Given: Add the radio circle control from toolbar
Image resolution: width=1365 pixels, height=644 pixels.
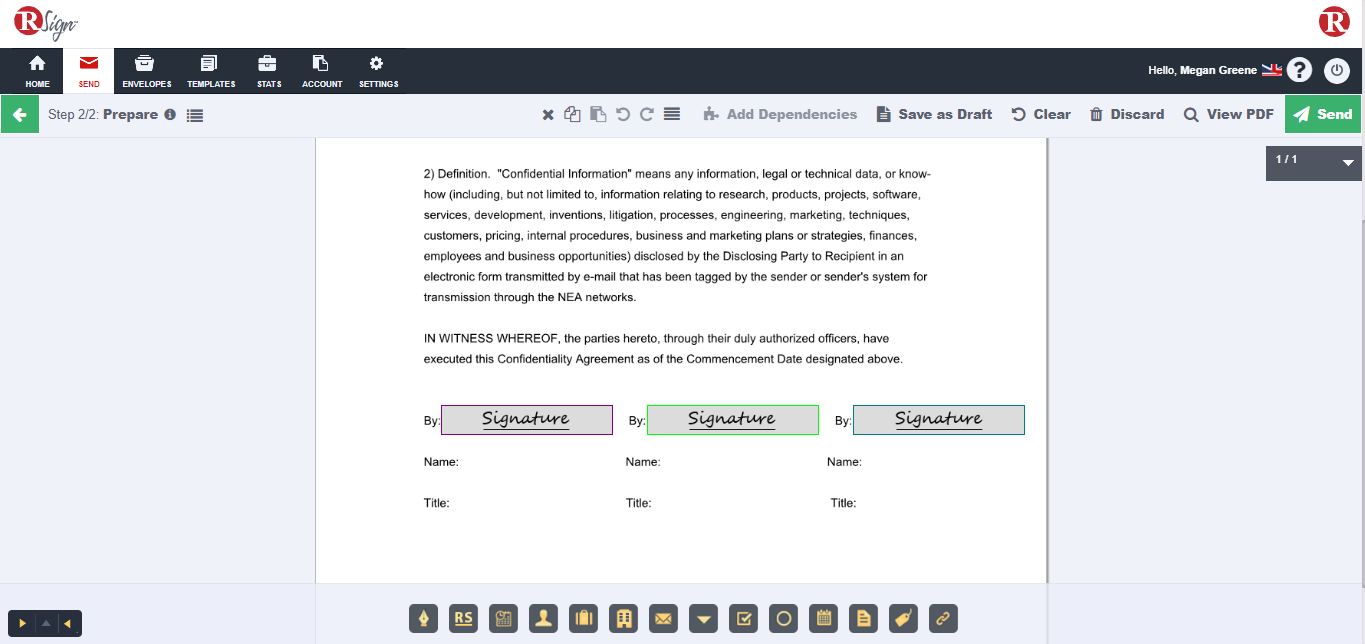Looking at the screenshot, I should pyautogui.click(x=784, y=619).
